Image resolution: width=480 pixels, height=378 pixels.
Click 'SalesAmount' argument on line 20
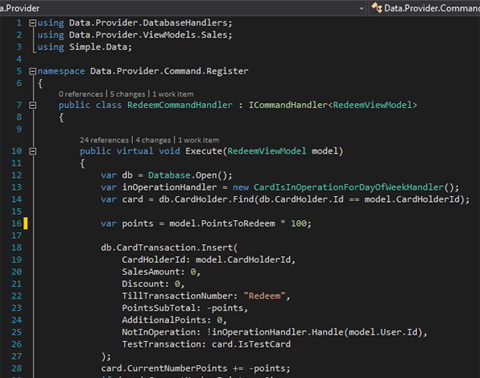pos(151,272)
